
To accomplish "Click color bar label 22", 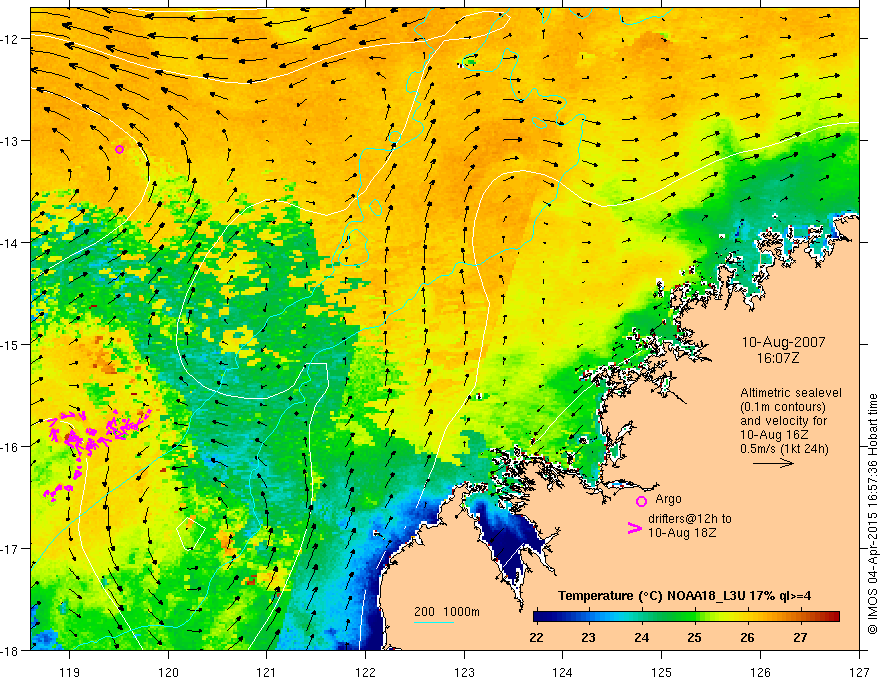I will (x=536, y=637).
